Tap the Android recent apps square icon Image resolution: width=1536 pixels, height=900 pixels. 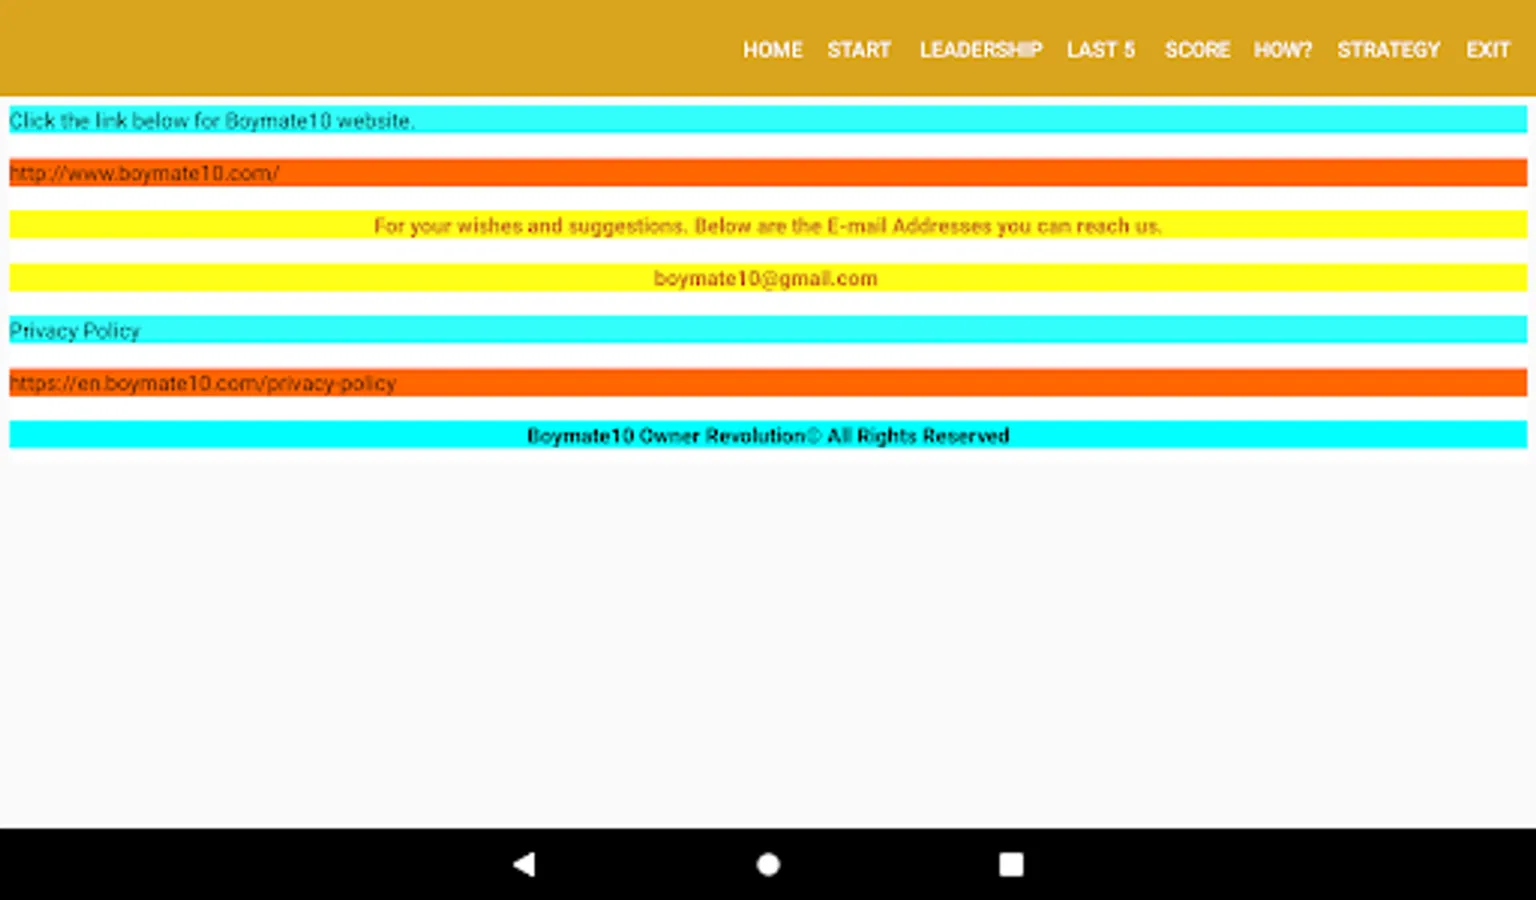click(1011, 864)
